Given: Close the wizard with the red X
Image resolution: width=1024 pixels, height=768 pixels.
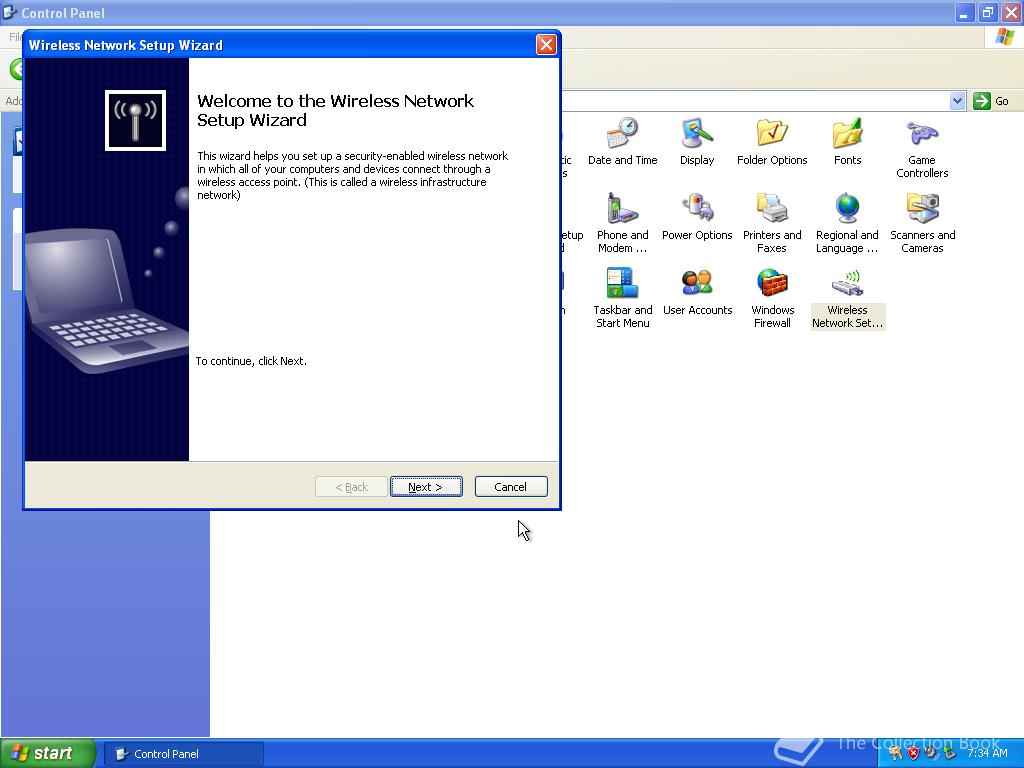Looking at the screenshot, I should point(546,44).
